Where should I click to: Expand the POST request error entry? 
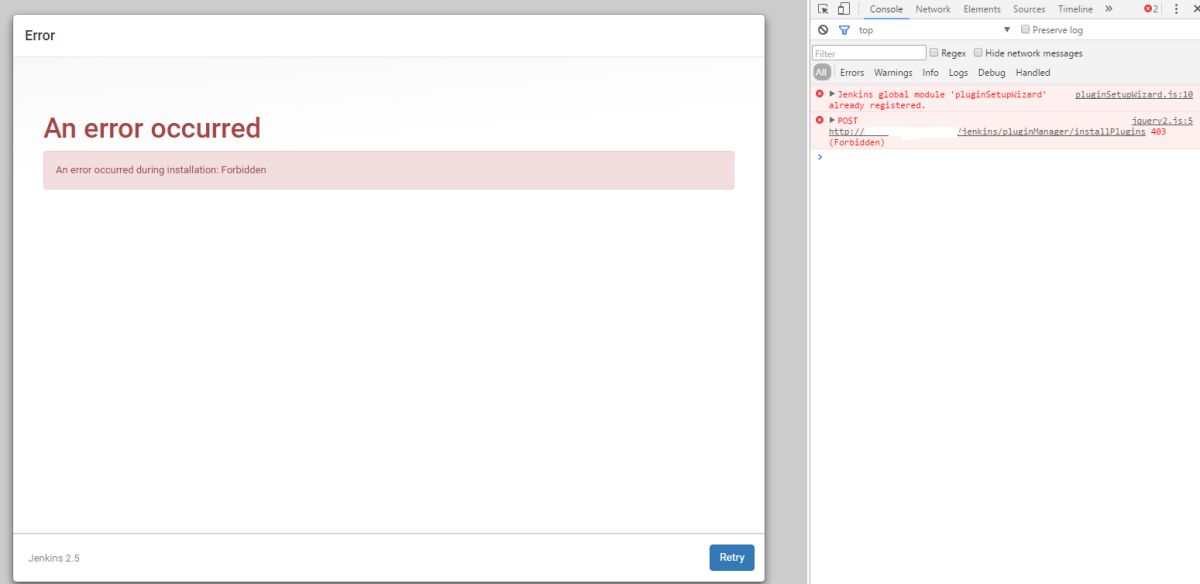coord(832,120)
